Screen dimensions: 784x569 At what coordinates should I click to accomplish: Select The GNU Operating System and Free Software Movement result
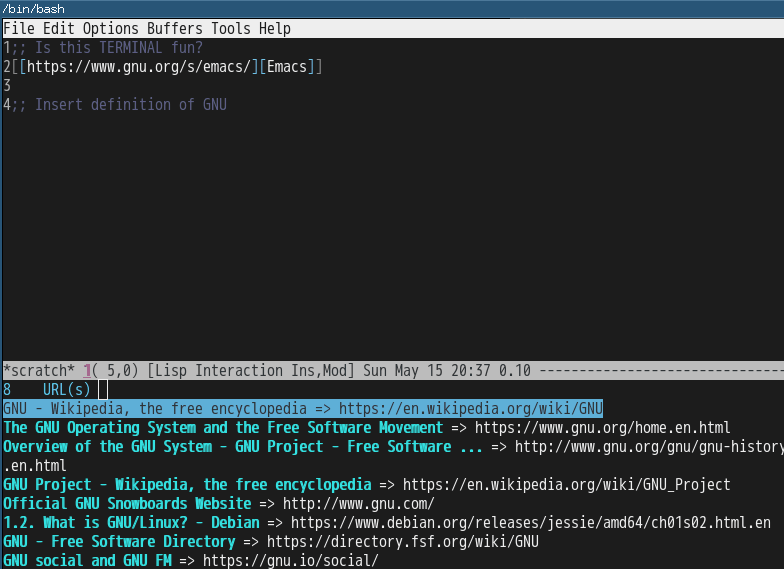[x=366, y=428]
